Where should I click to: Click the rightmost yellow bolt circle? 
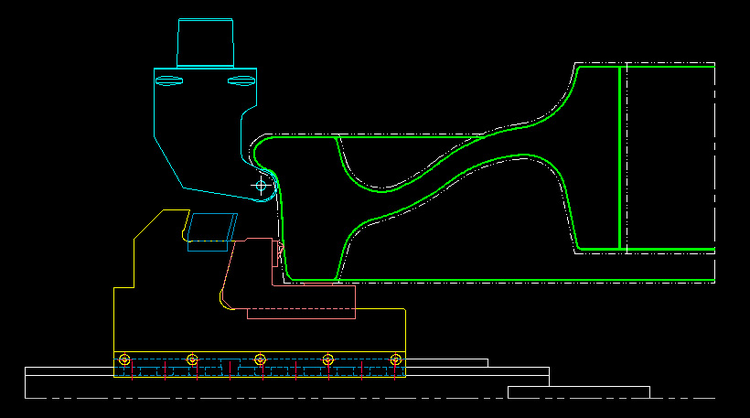[x=396, y=359]
